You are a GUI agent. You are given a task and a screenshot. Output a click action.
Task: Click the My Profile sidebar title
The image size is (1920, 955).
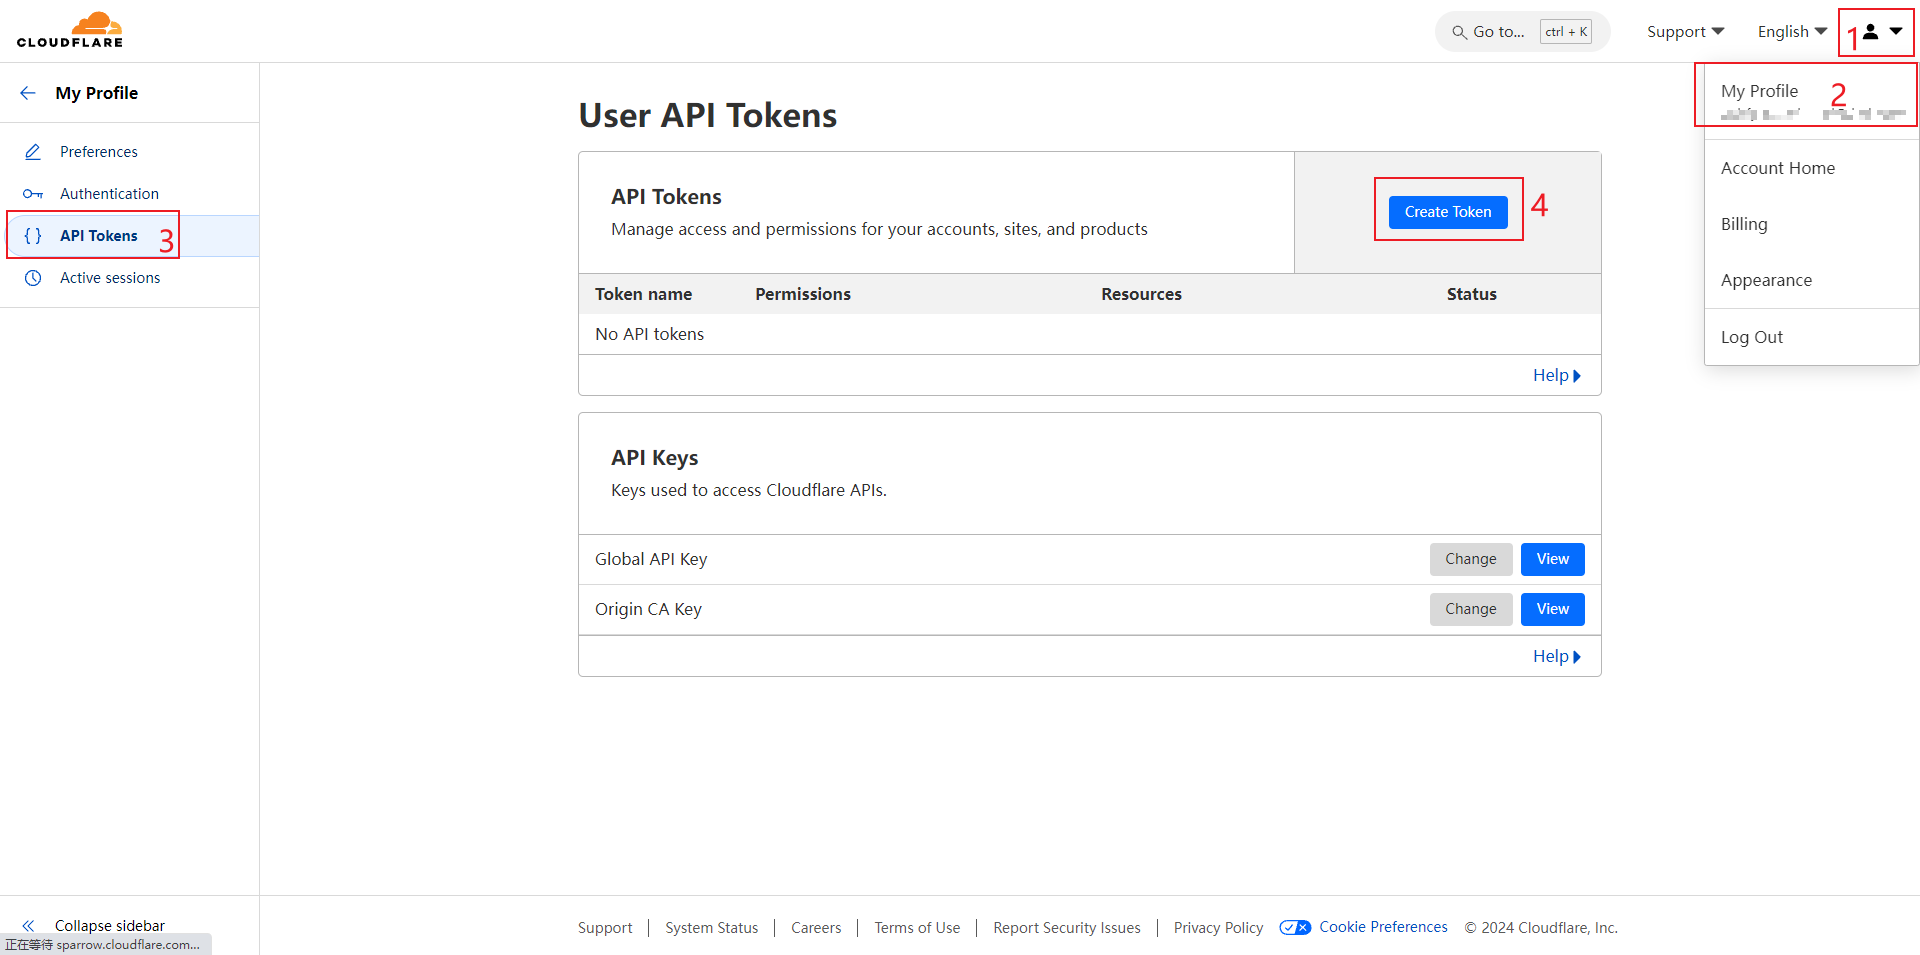point(97,93)
